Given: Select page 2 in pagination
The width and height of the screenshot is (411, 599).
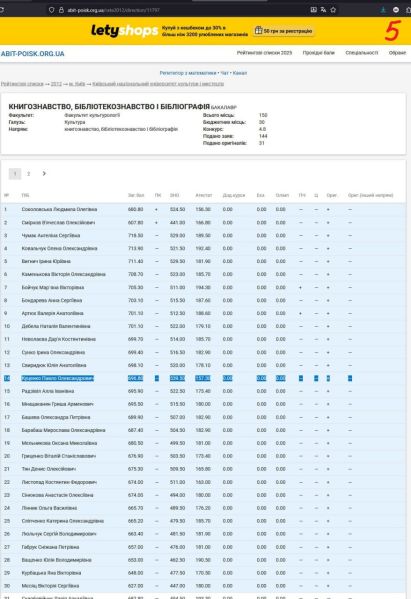Looking at the screenshot, I should 28,174.
